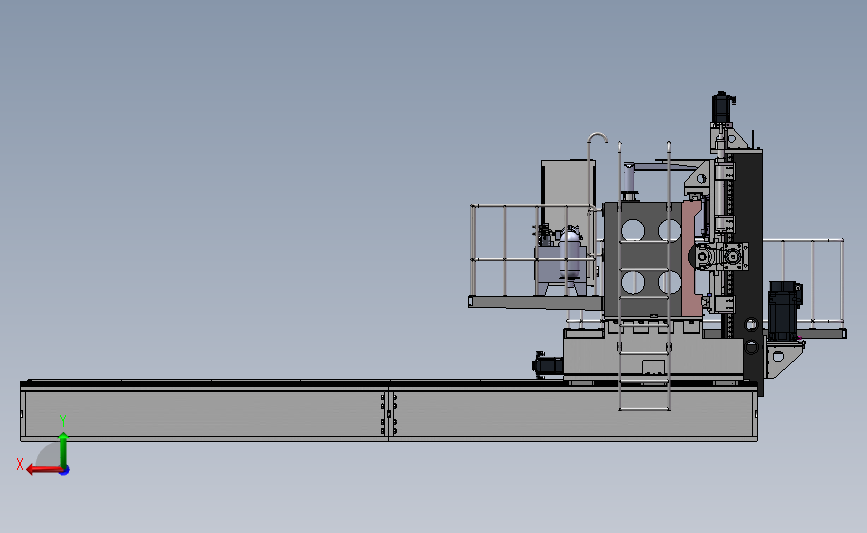Click the red X axis arrow of the triad
The image size is (867, 533).
[x=43, y=470]
